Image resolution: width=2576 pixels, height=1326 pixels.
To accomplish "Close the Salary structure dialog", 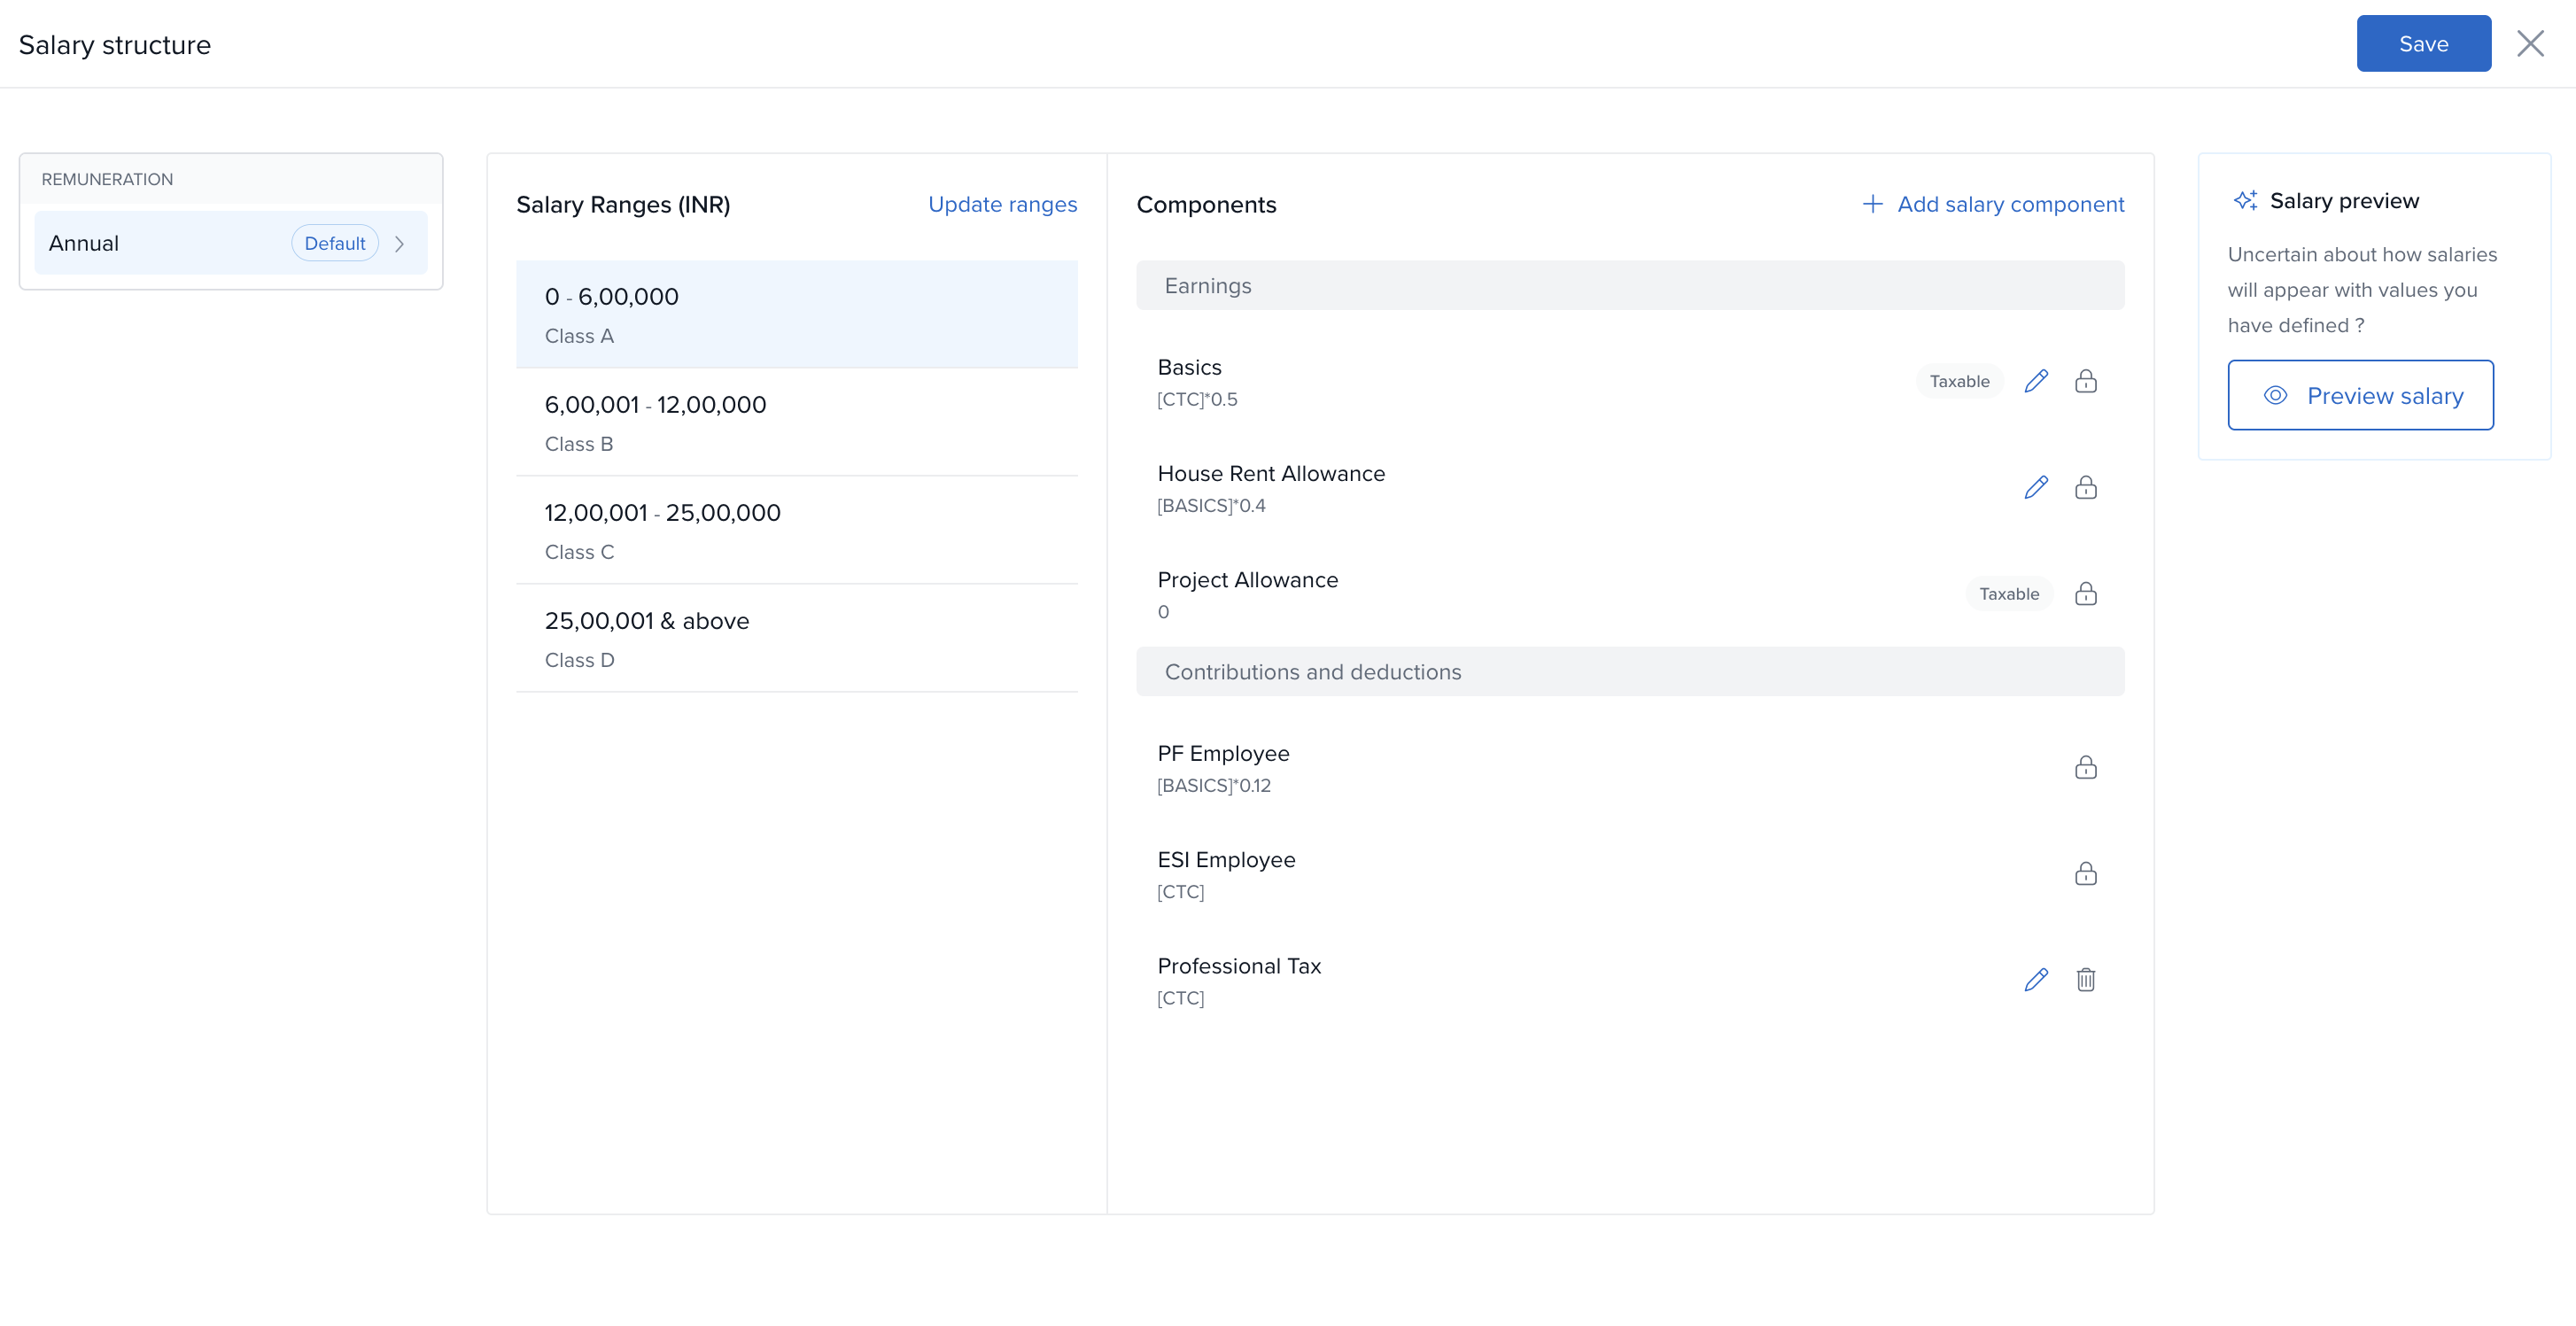I will [2530, 44].
